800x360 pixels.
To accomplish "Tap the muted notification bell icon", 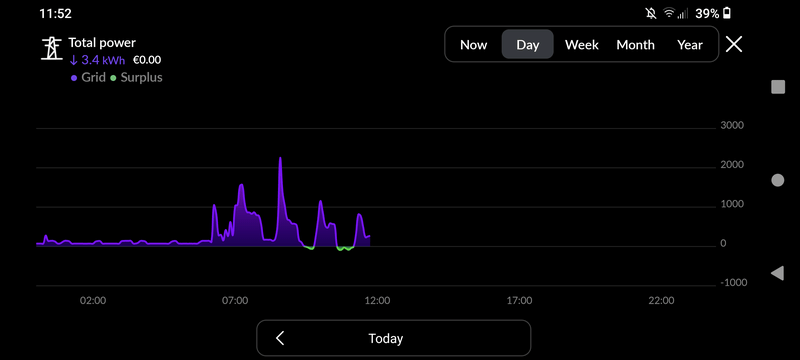I will click(651, 13).
